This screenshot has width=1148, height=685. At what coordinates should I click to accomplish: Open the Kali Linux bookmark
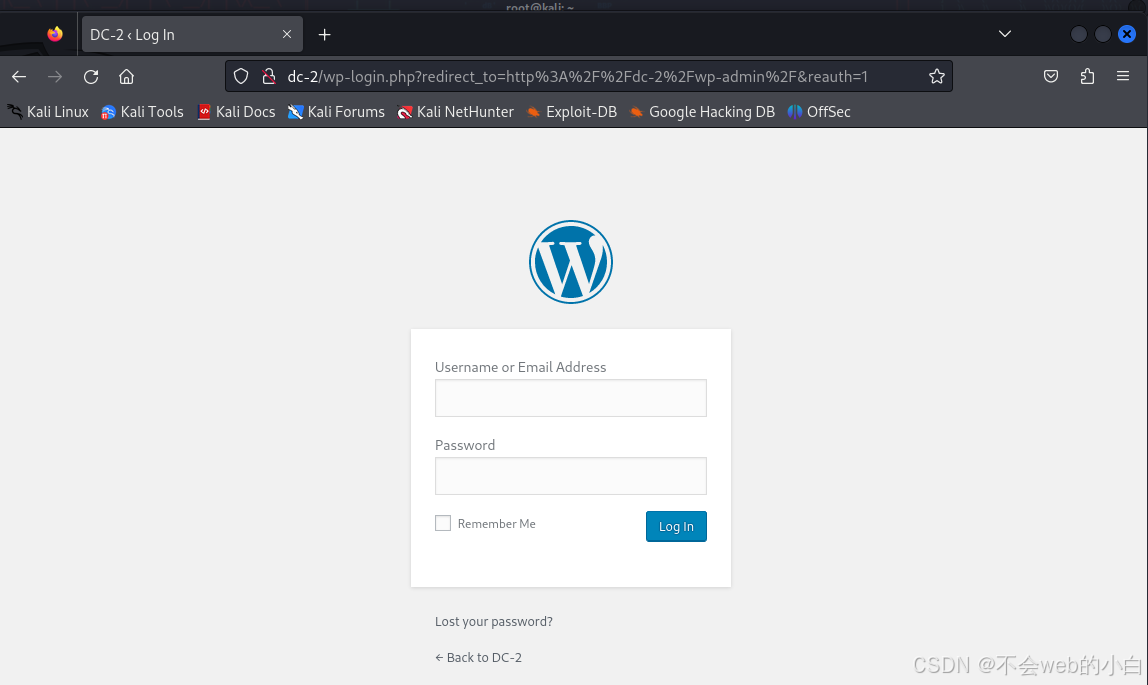[x=48, y=112]
